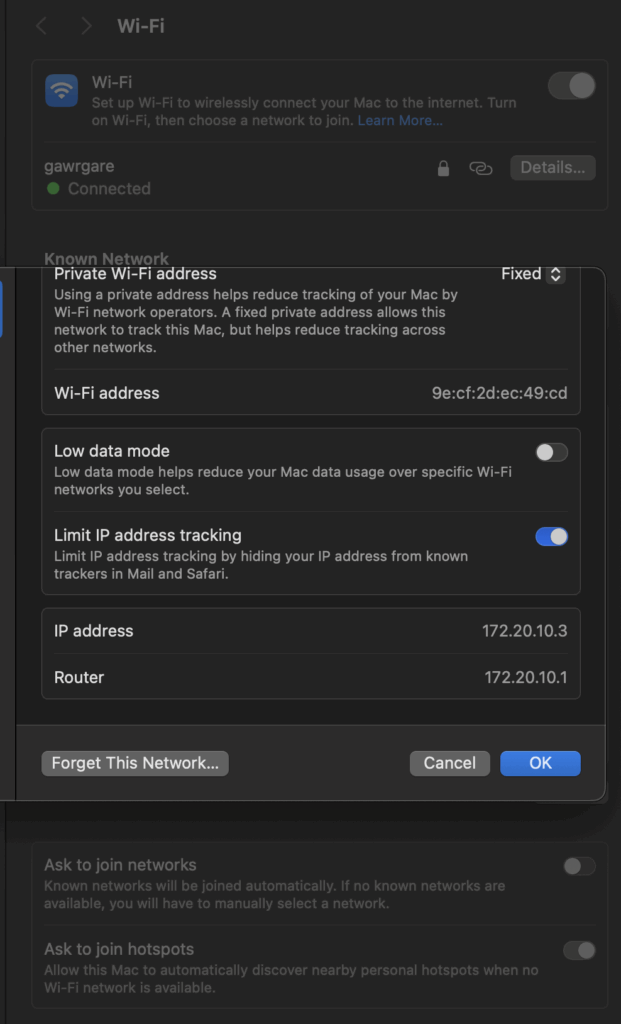This screenshot has width=621, height=1024.
Task: Confirm with the OK button
Action: coord(540,763)
